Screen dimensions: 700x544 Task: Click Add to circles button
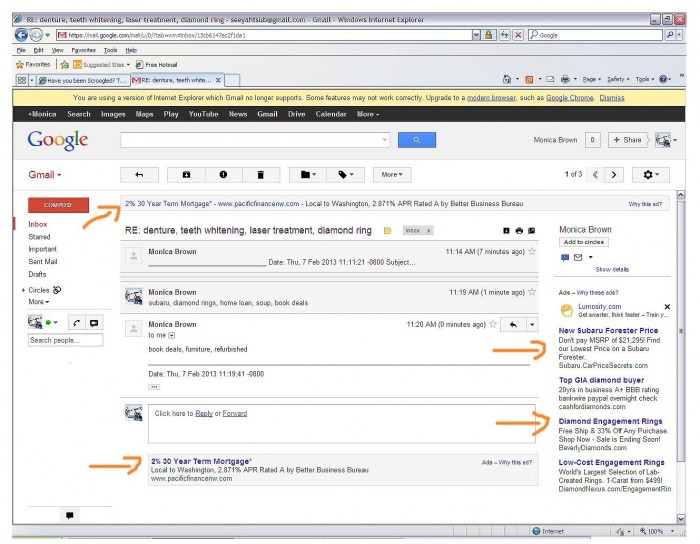point(583,242)
